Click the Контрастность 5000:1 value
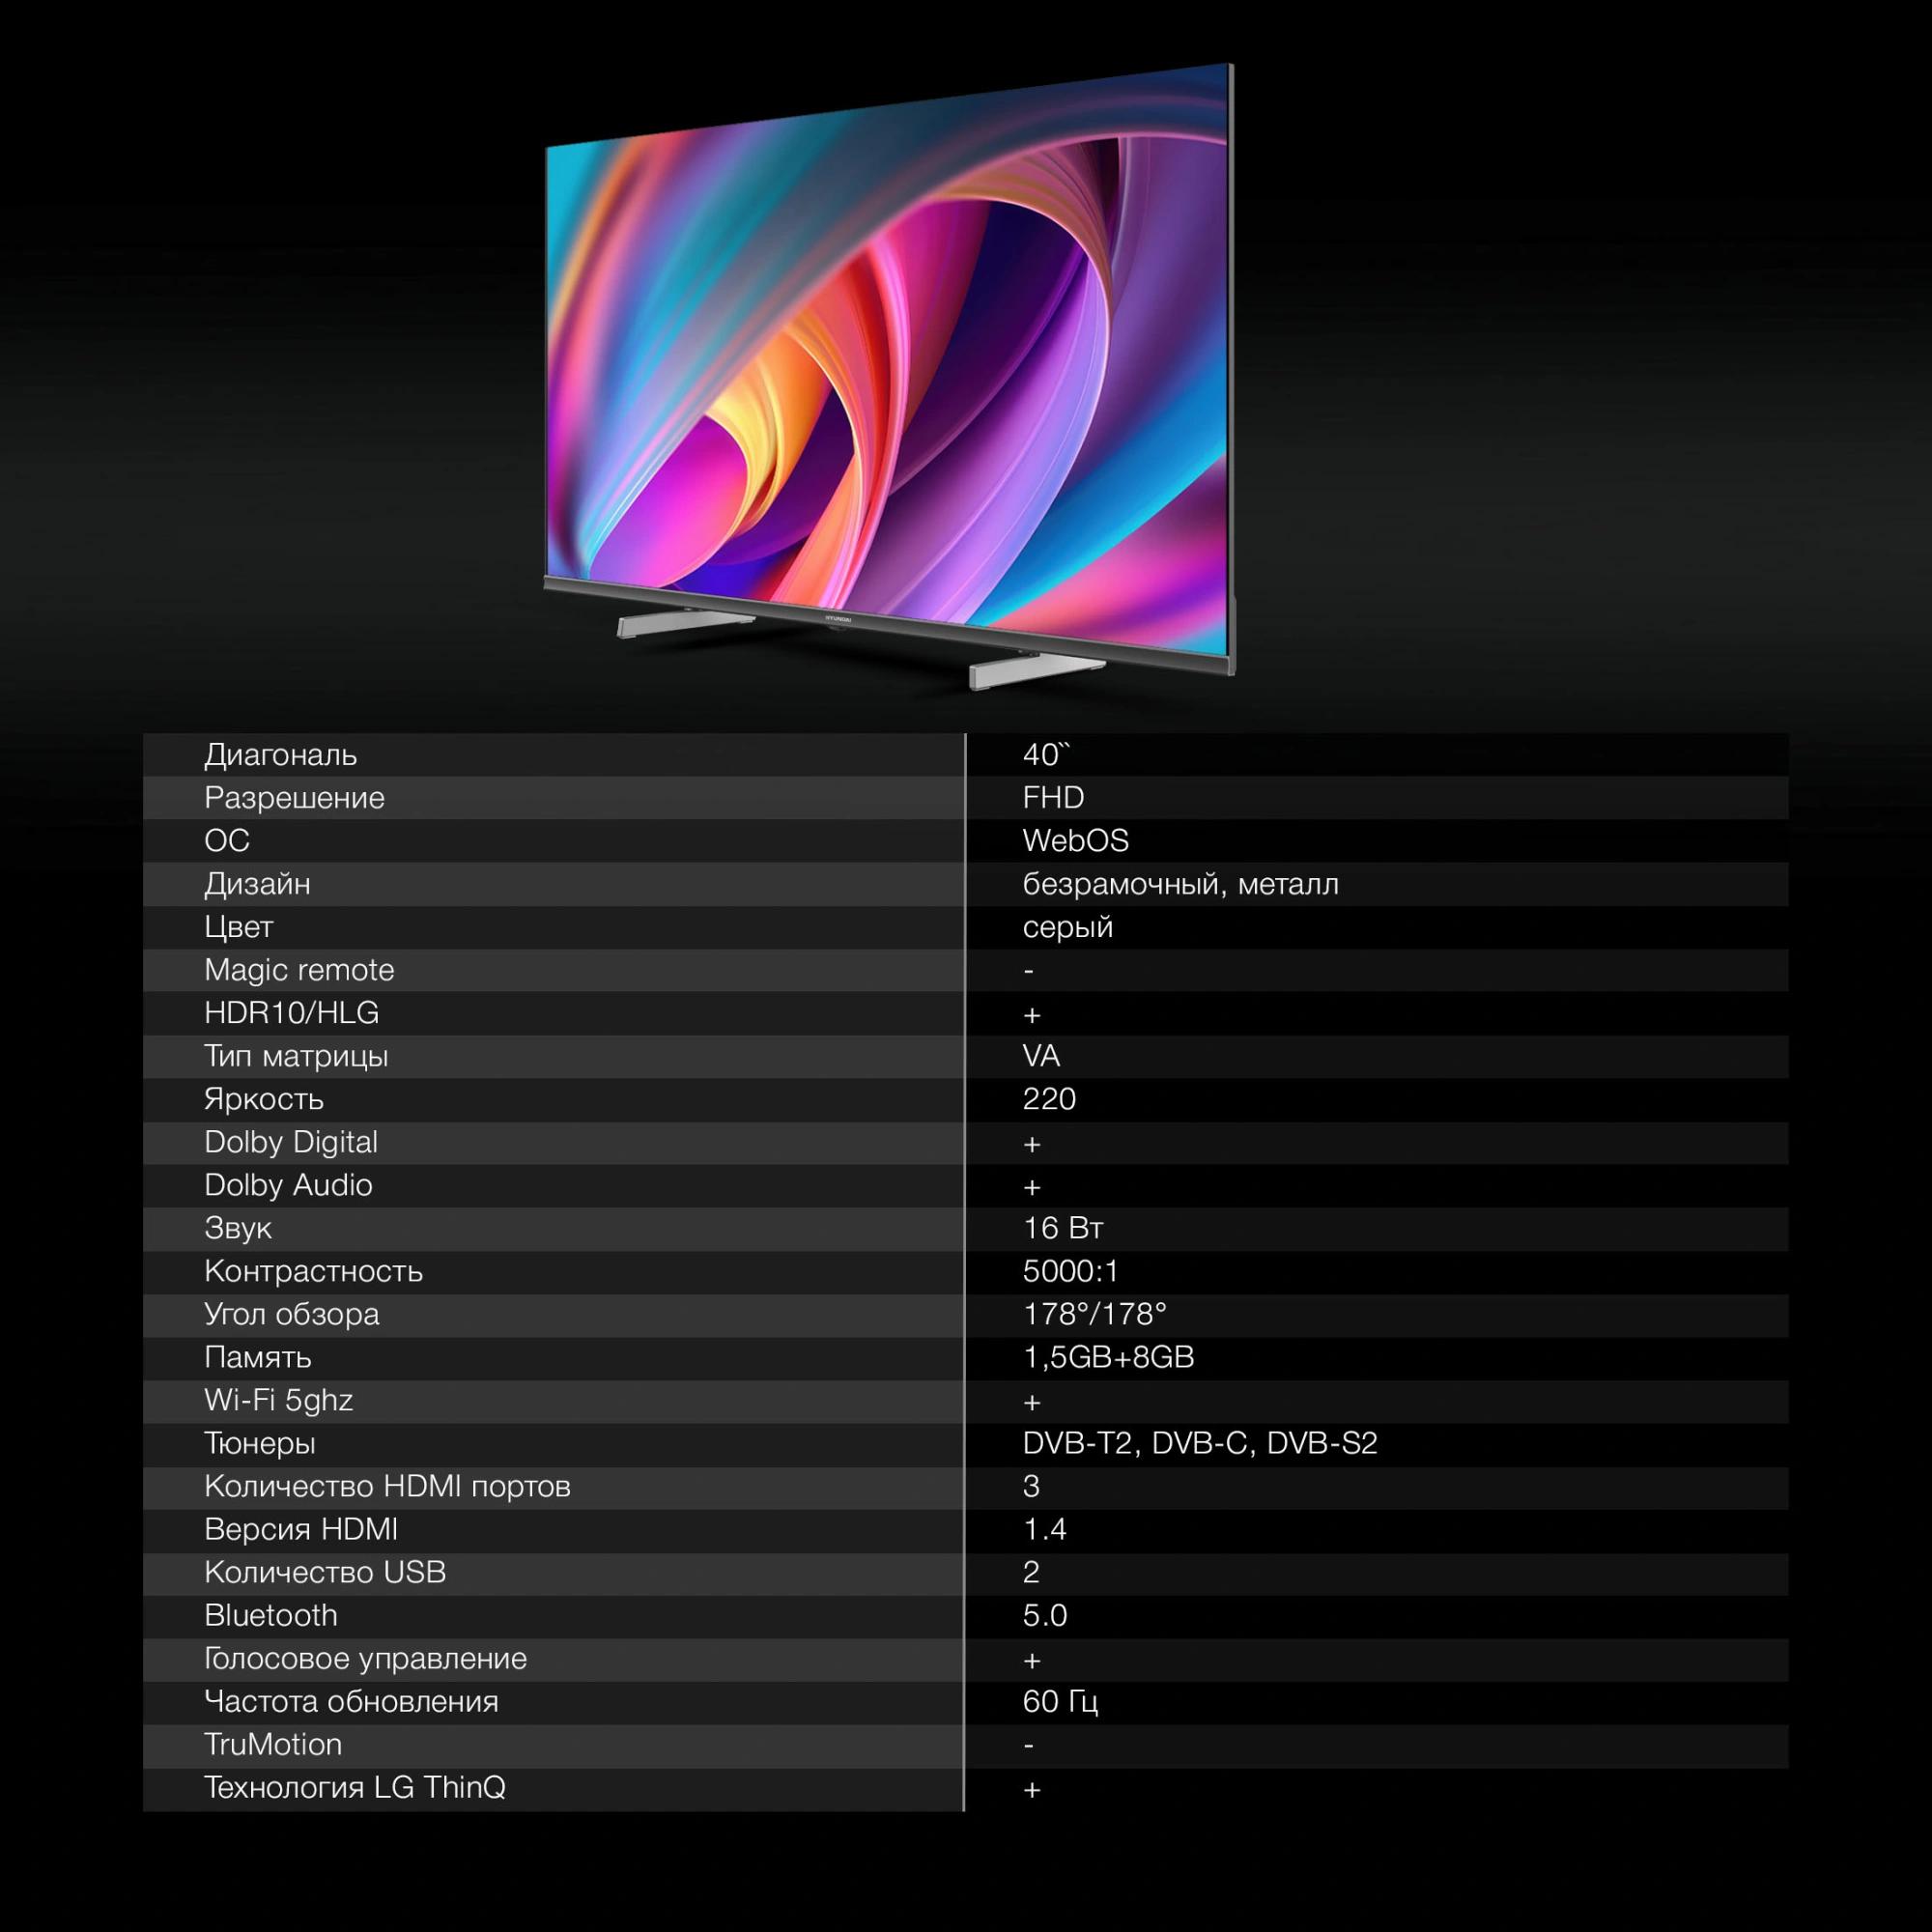The height and width of the screenshot is (1932, 1932). 1070,1272
